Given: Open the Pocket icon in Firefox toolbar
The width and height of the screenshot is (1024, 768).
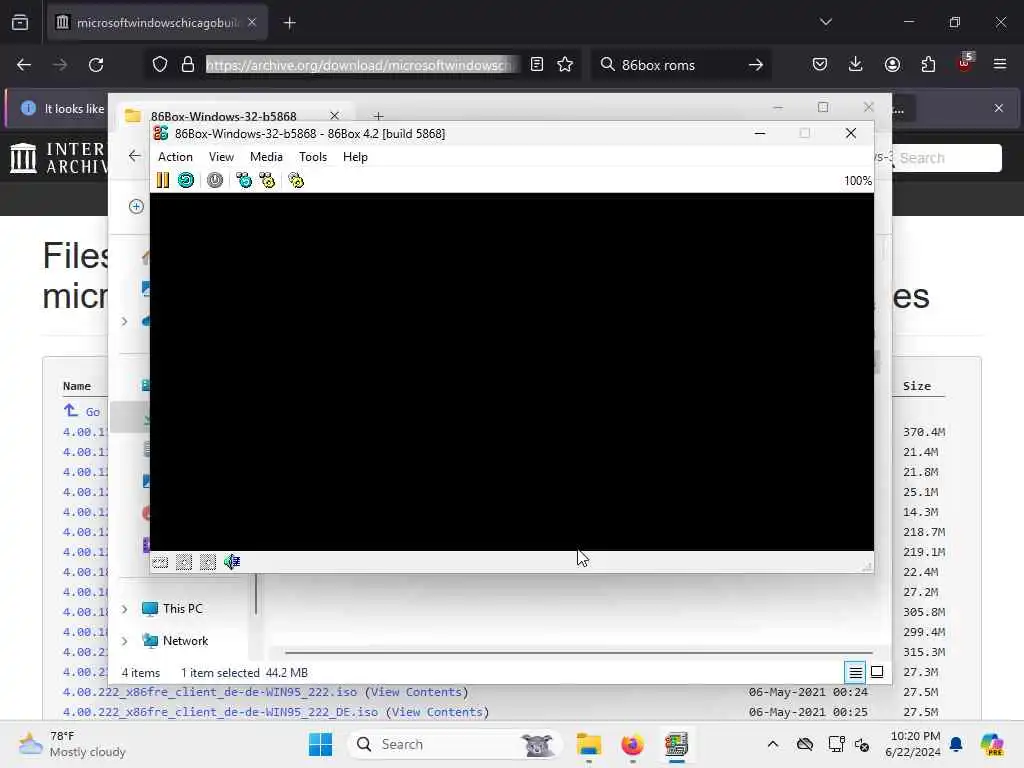Looking at the screenshot, I should click(820, 64).
